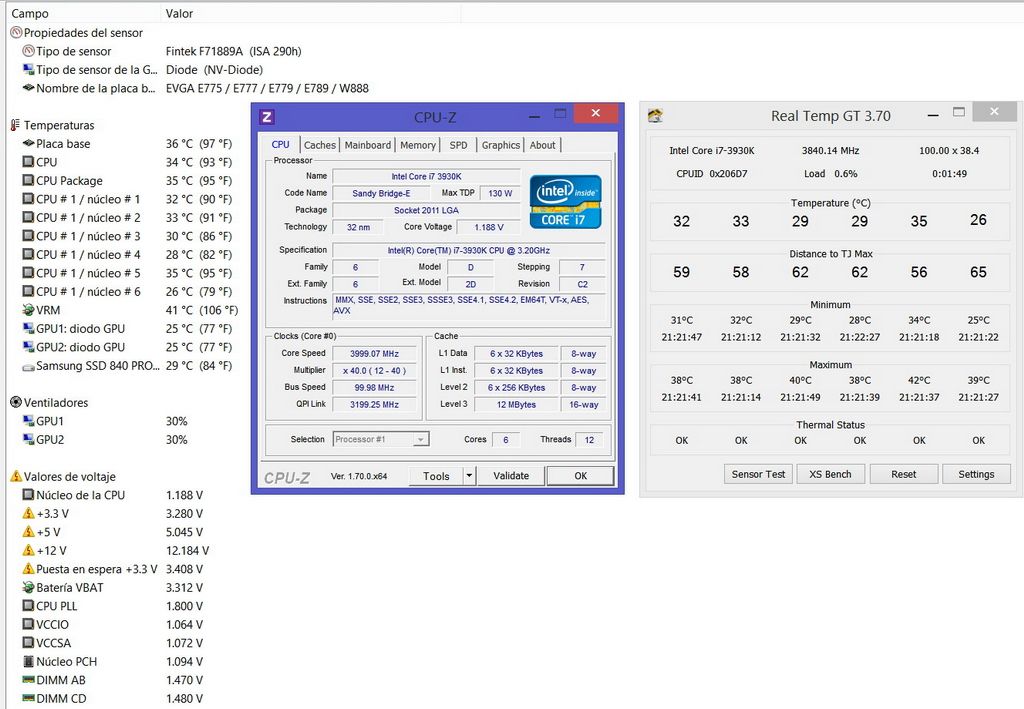Click the Core Speed 3999.07 MHz field
Image resolution: width=1024 pixels, height=709 pixels.
click(x=374, y=353)
